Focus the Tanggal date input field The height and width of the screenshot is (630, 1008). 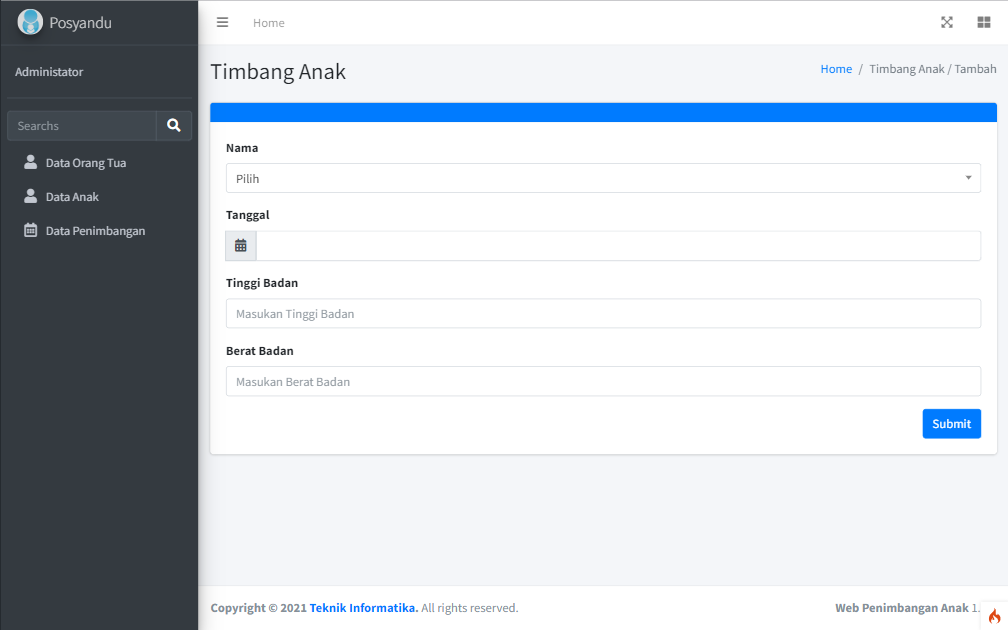(618, 246)
